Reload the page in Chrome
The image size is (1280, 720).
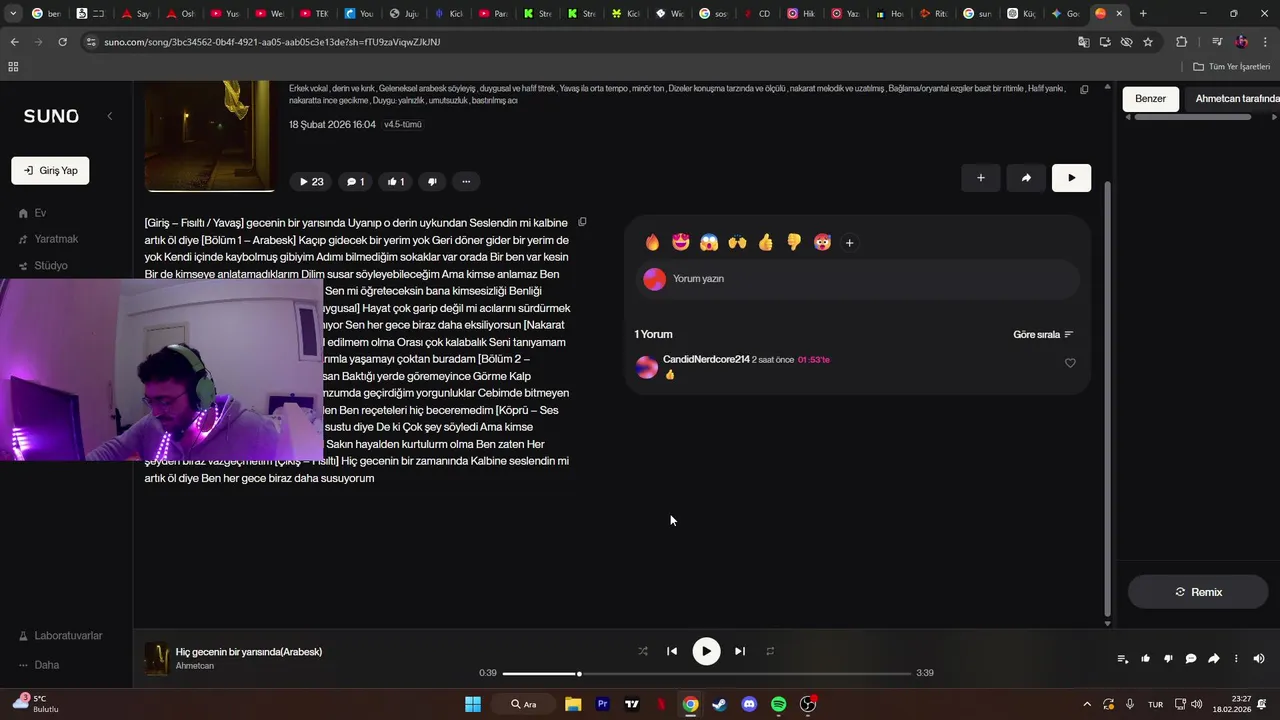pyautogui.click(x=62, y=42)
